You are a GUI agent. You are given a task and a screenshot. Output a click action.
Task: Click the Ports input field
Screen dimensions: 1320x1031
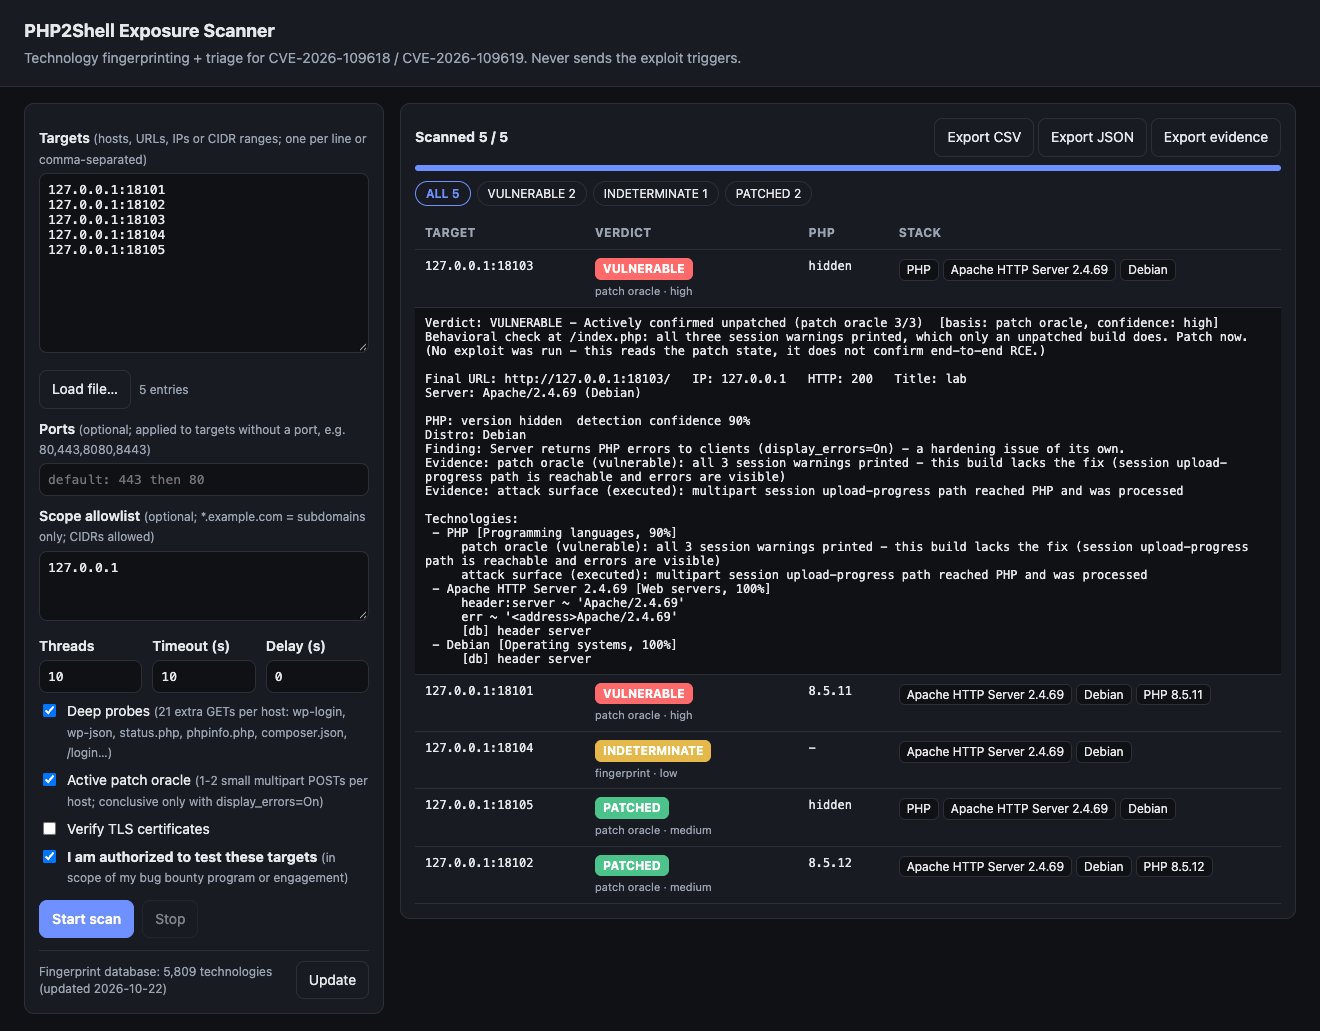204,480
